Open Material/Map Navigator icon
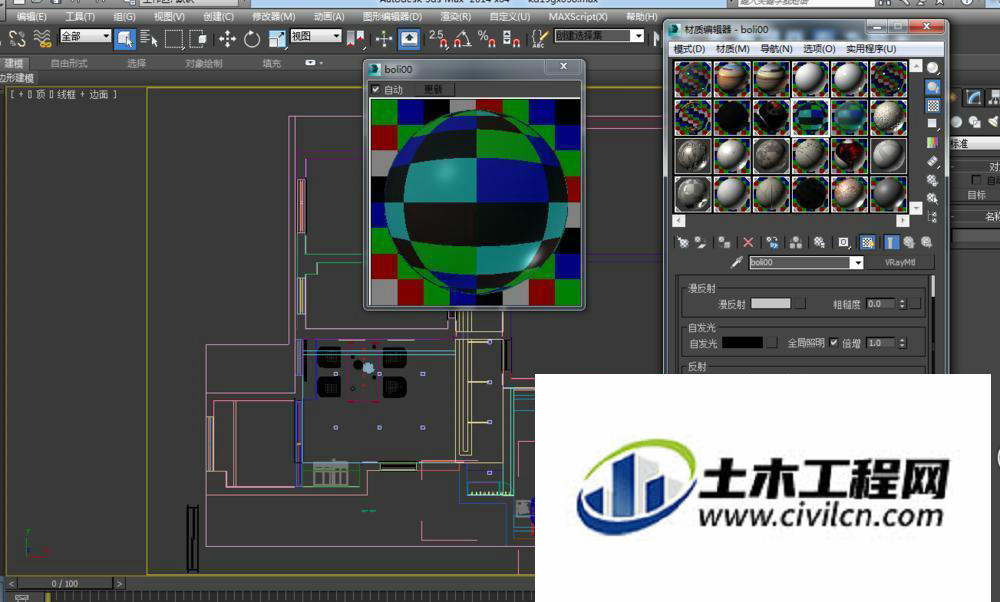The height and width of the screenshot is (602, 1000). (932, 217)
